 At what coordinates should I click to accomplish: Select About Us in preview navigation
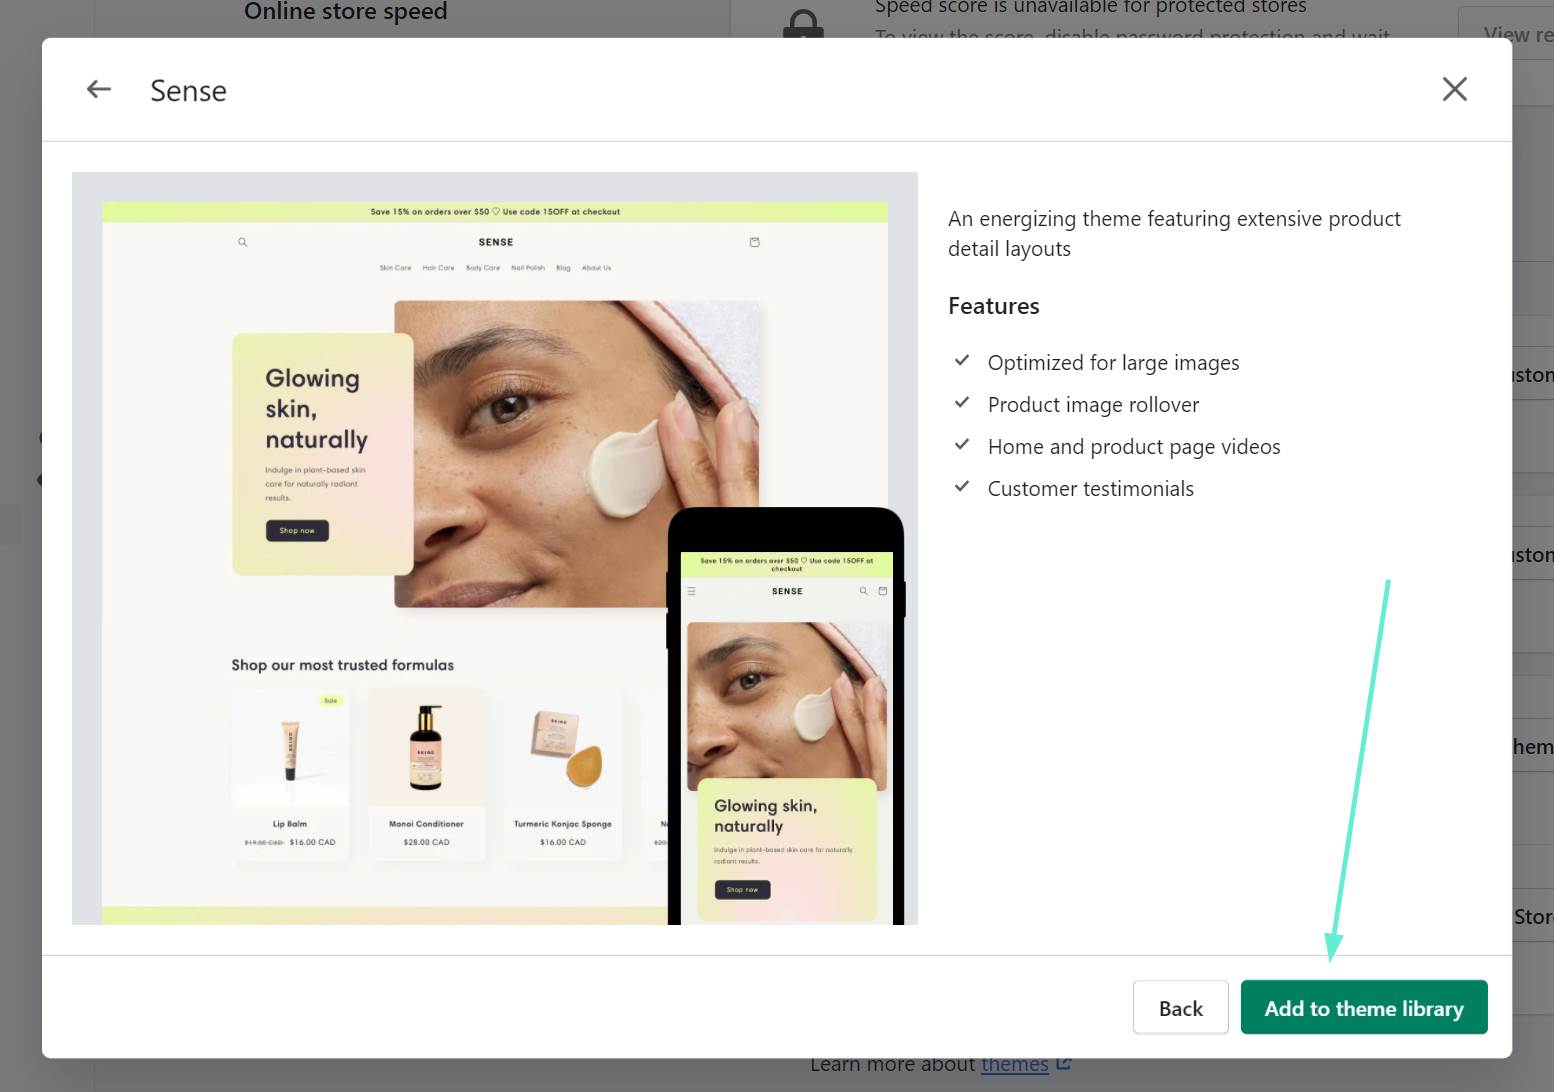tap(596, 268)
